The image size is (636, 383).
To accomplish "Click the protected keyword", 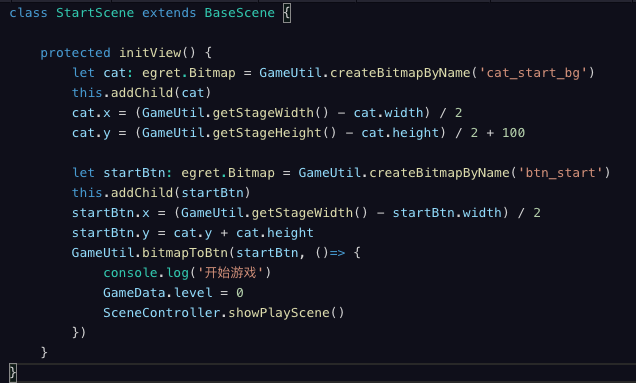I will [x=75, y=53].
